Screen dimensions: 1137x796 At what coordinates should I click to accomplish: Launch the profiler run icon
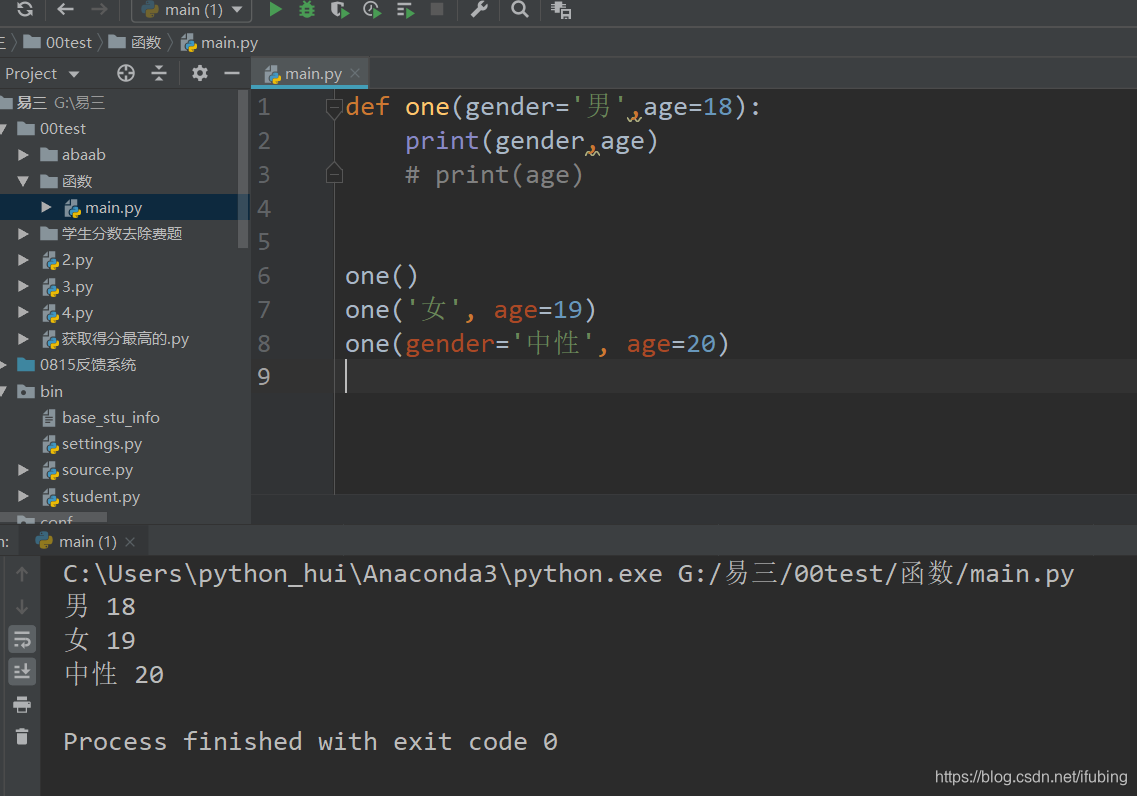(372, 9)
